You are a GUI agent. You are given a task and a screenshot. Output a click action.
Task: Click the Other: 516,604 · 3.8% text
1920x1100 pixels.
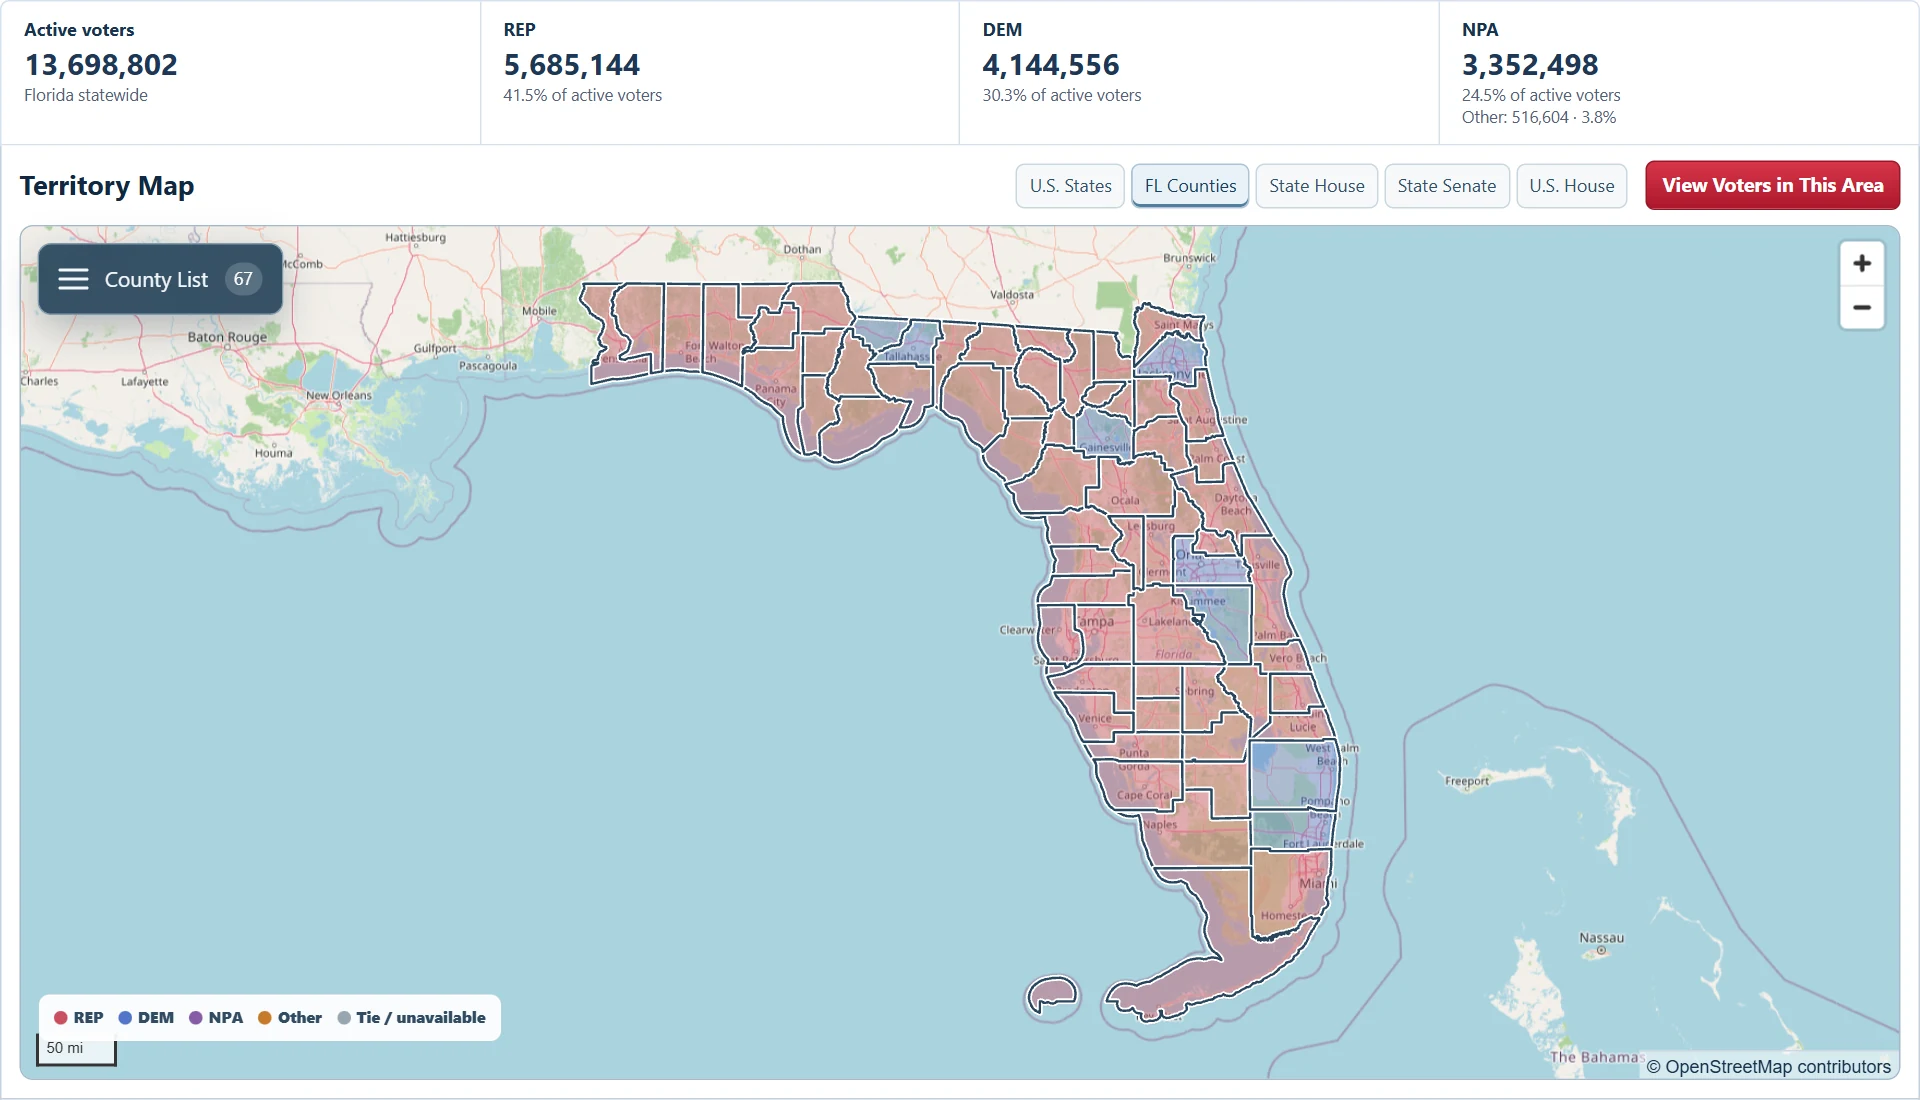1538,117
